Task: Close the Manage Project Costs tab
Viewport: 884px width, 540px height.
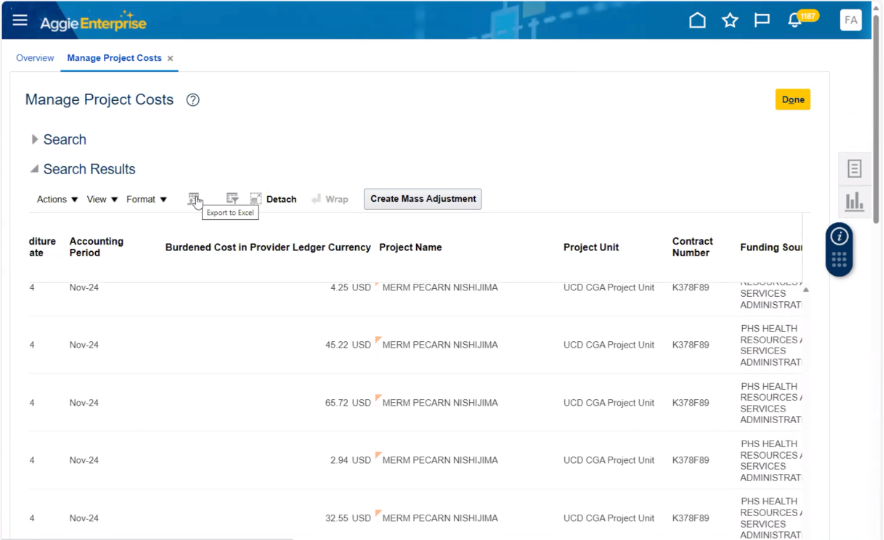Action: point(170,58)
